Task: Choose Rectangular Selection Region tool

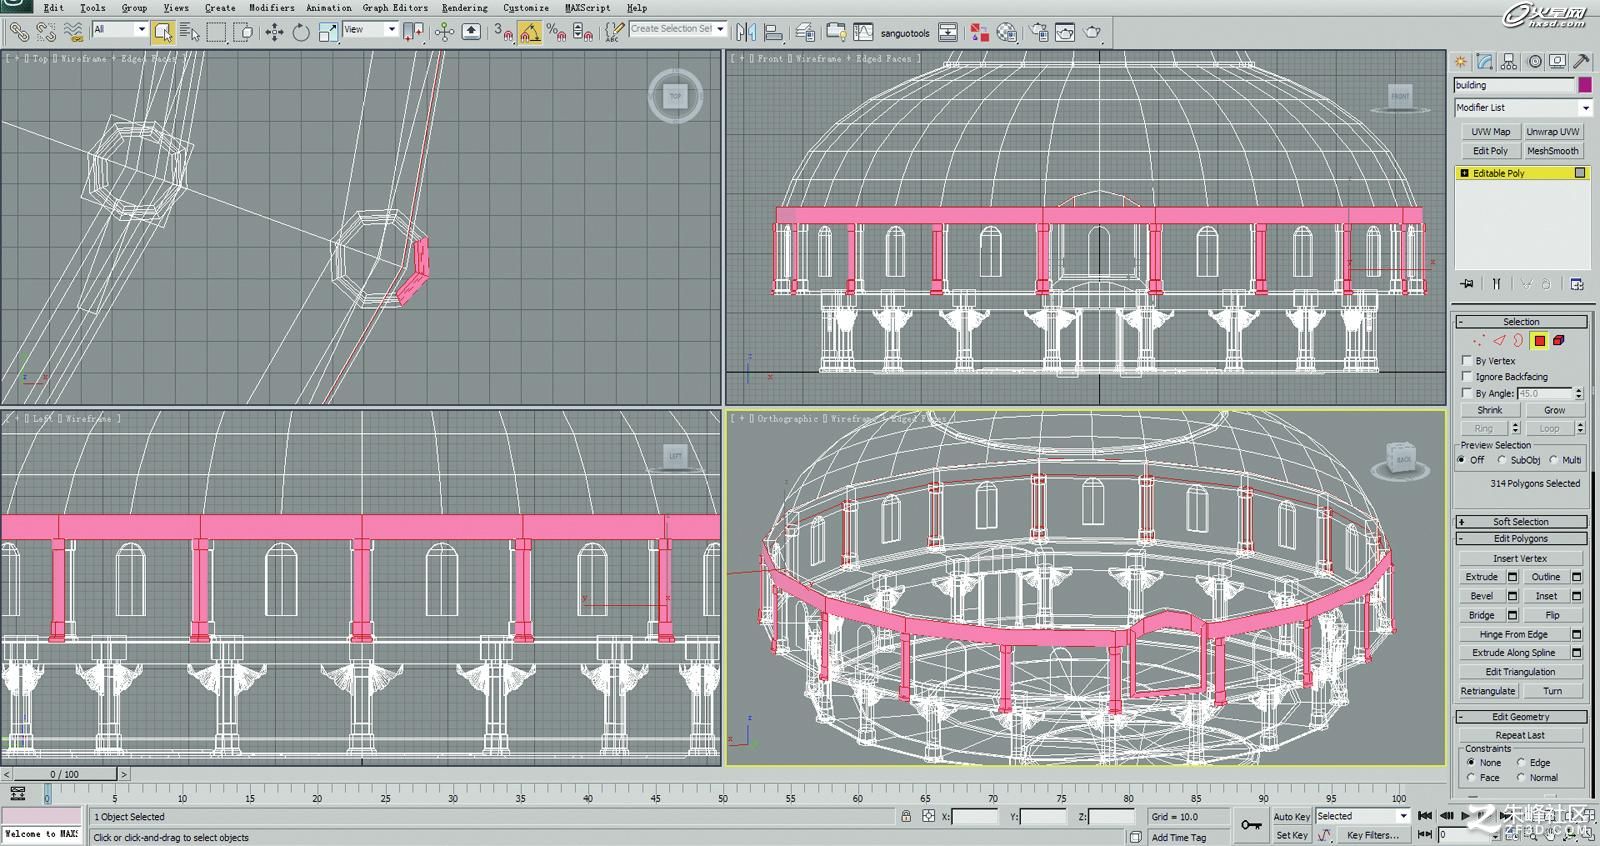Action: pos(216,32)
